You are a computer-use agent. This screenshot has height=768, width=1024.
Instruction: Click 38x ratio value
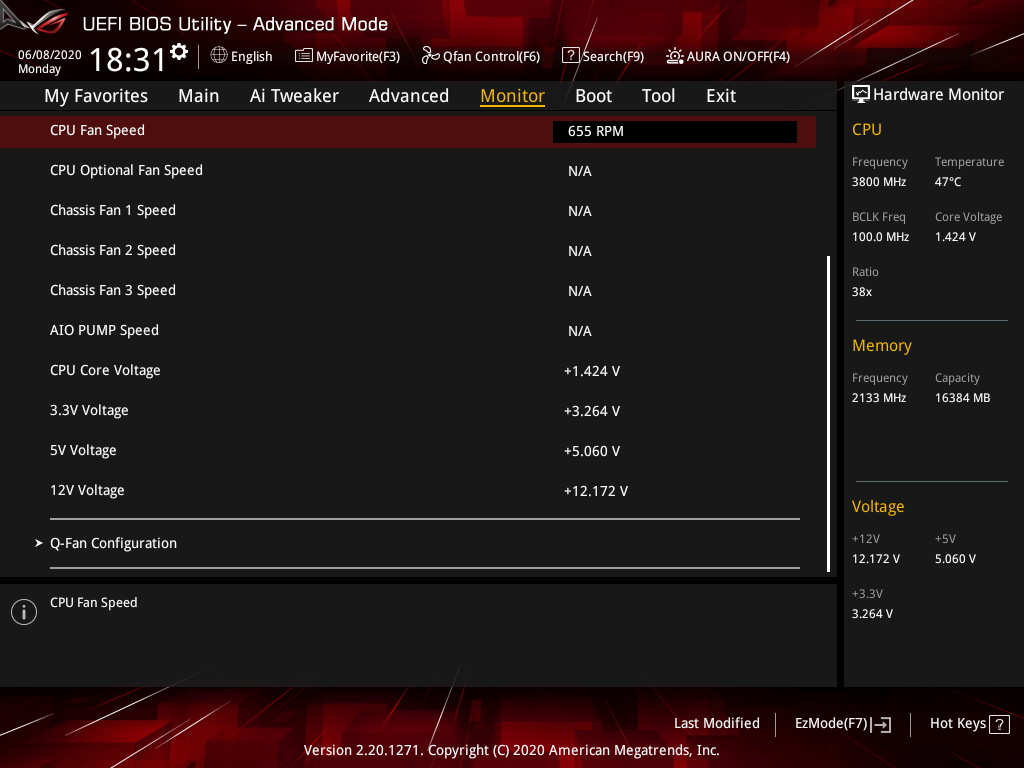coord(862,292)
